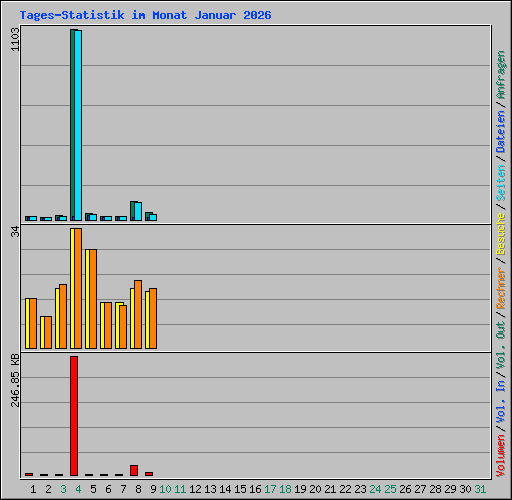This screenshot has width=512, height=500.
Task: Select the Volumen legend label
Action: click(x=501, y=455)
